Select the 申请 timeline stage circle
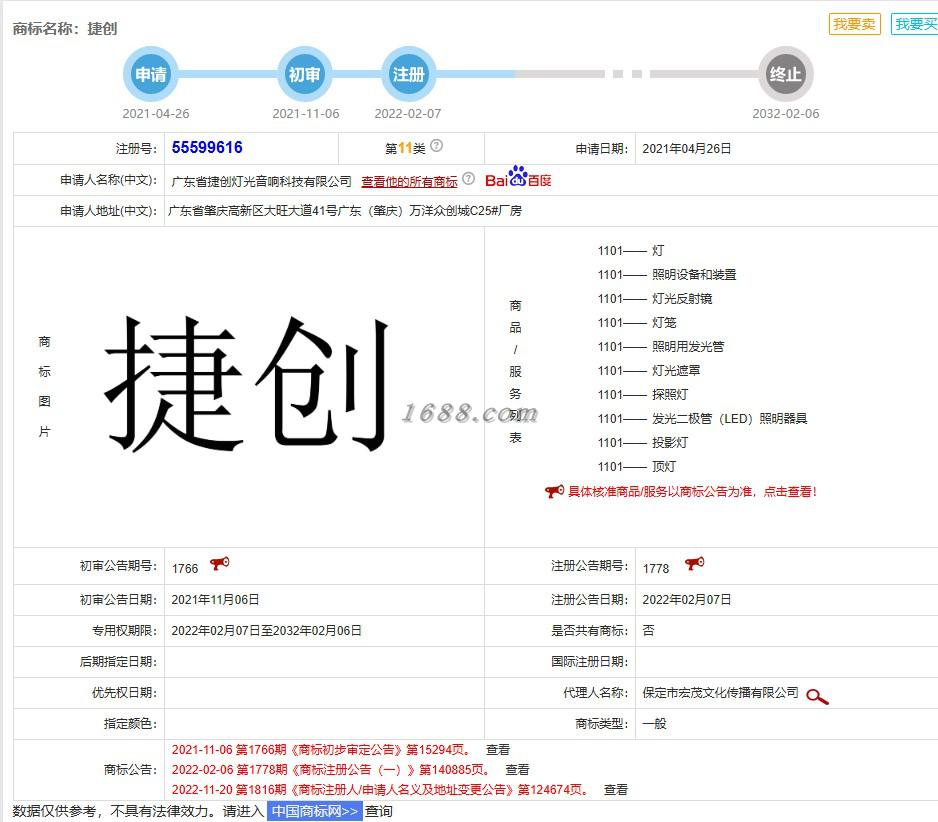938x822 pixels. [x=151, y=74]
